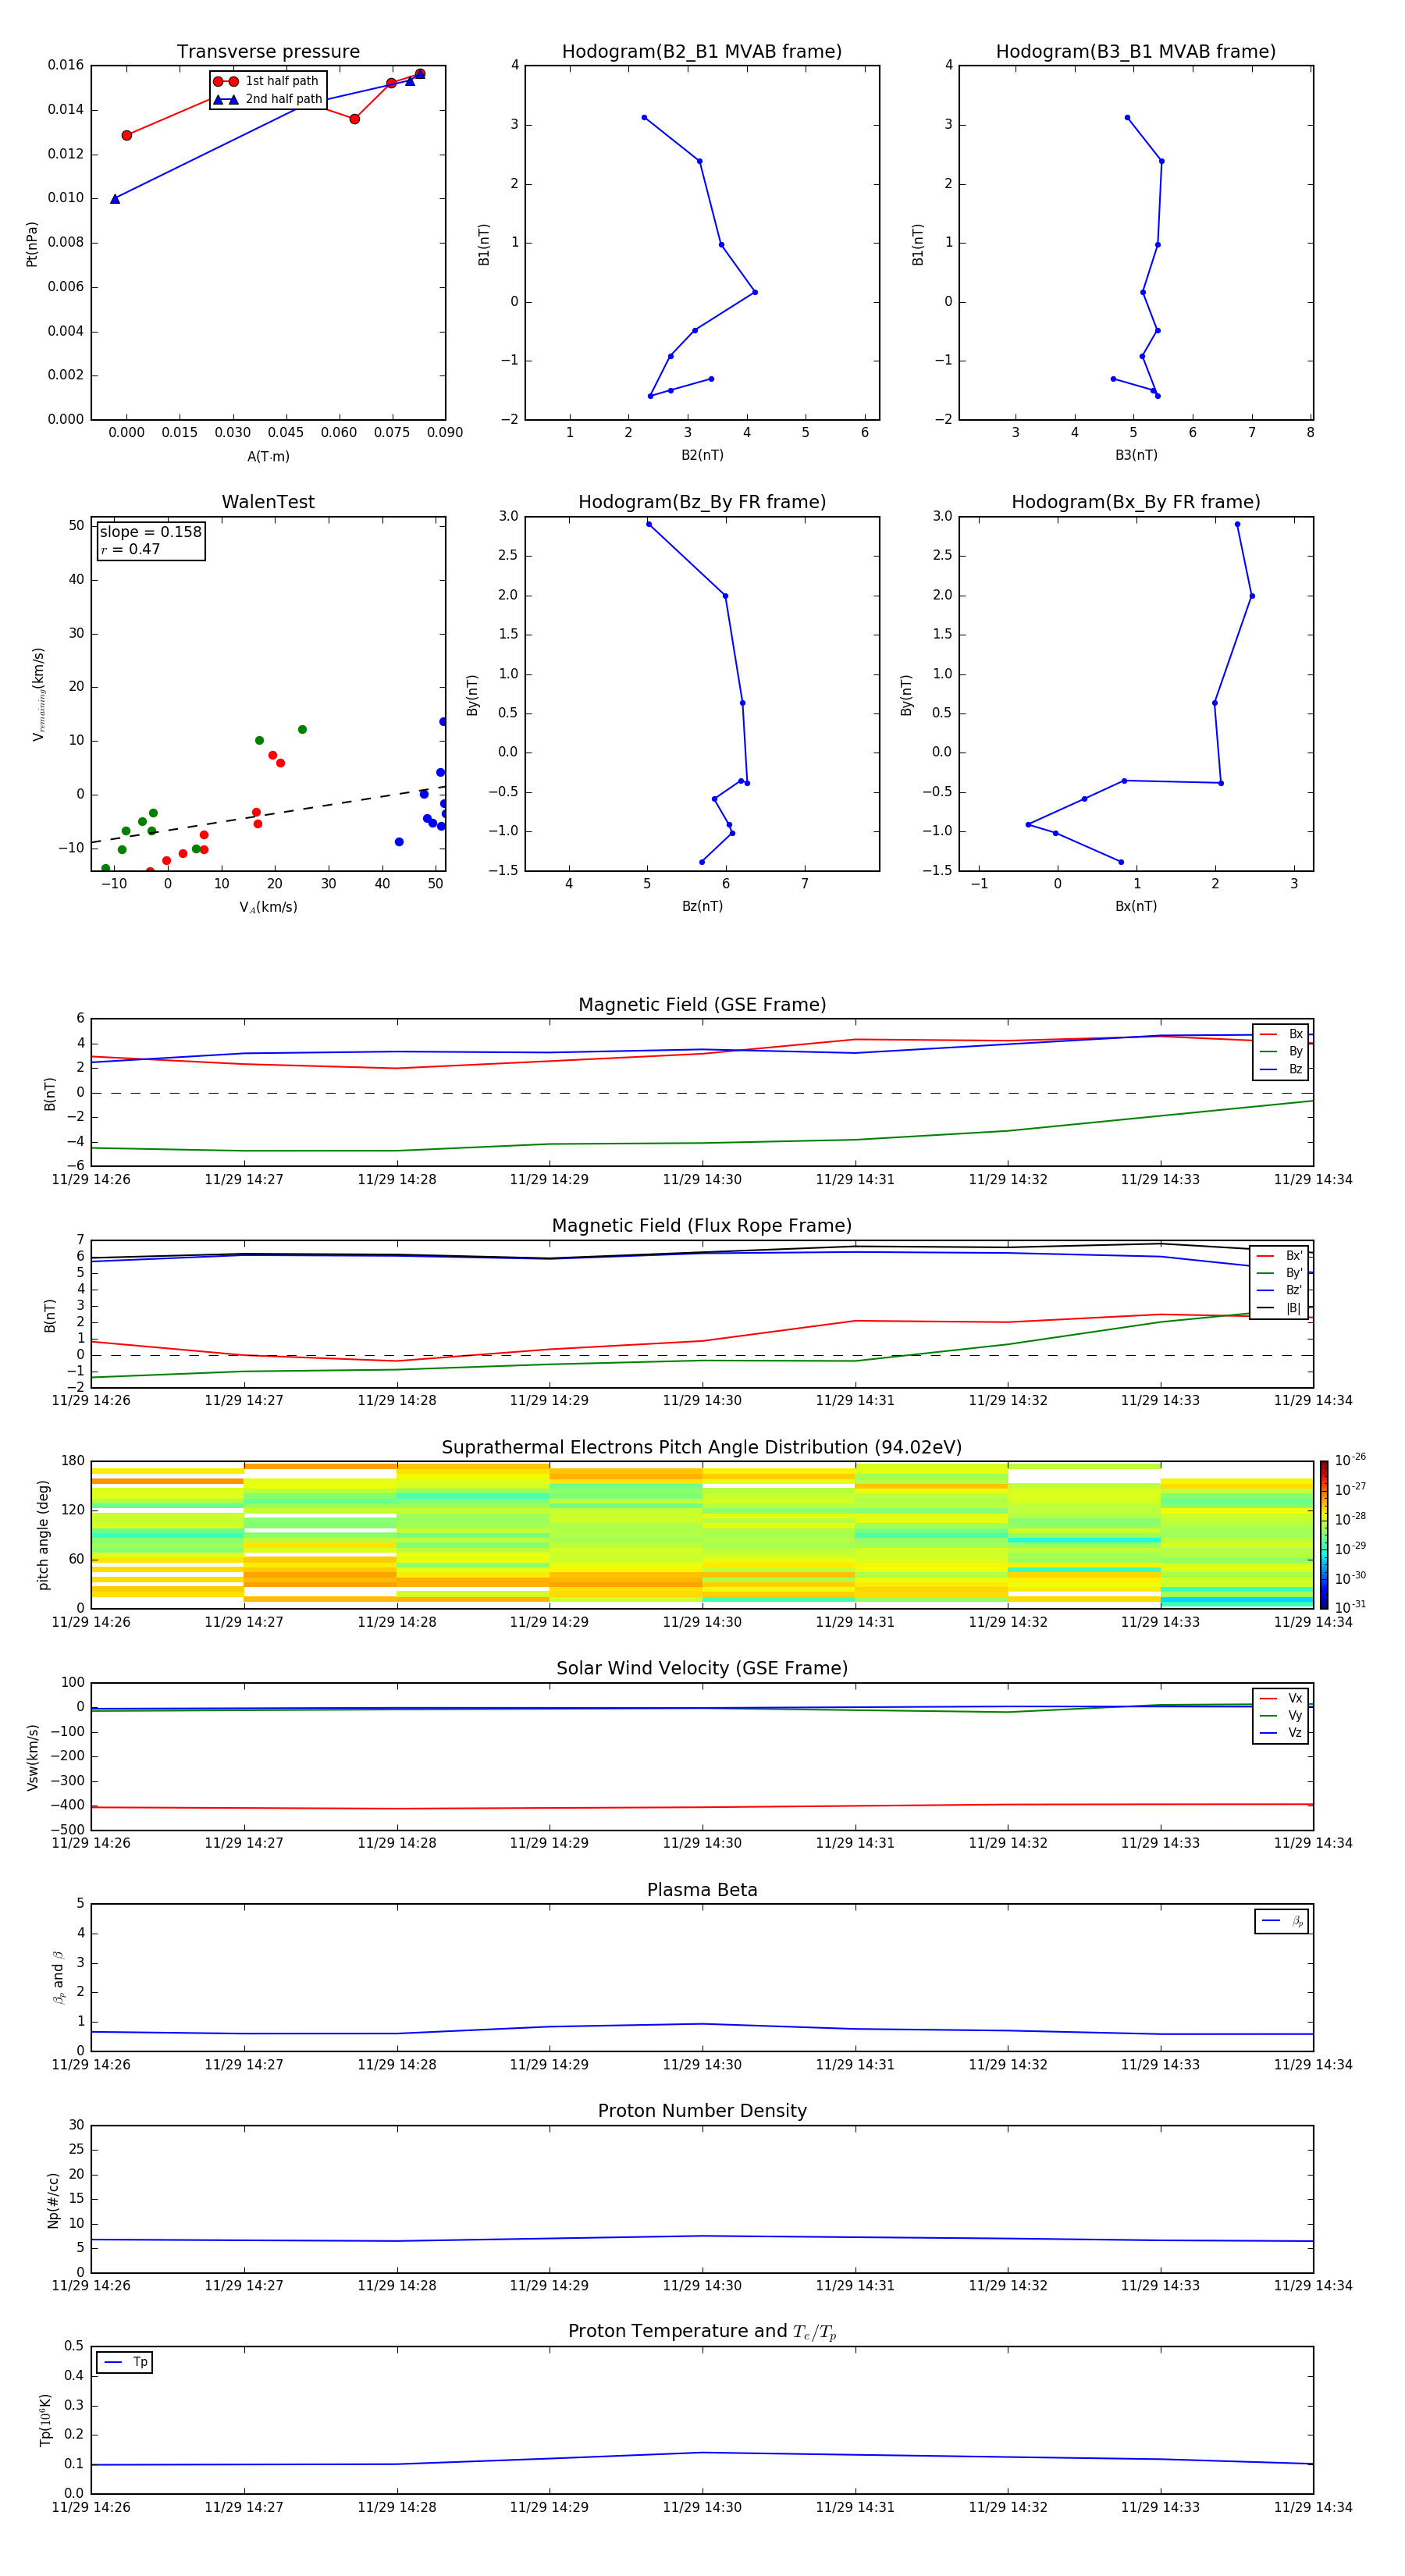
Task: Click the "βp" legend in Plasma Beta plot
Action: [1282, 1921]
